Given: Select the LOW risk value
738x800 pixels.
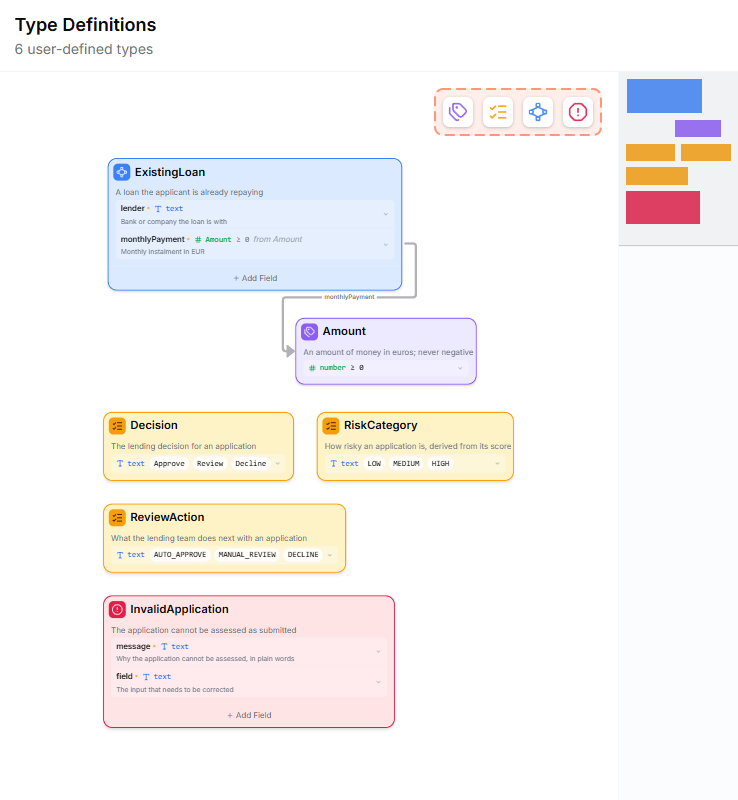Looking at the screenshot, I should point(374,463).
